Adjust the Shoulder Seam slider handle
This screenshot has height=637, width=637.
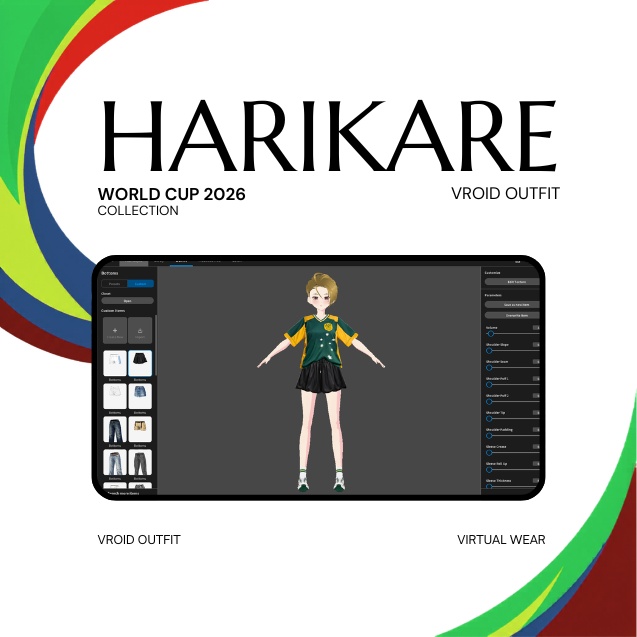click(x=489, y=368)
